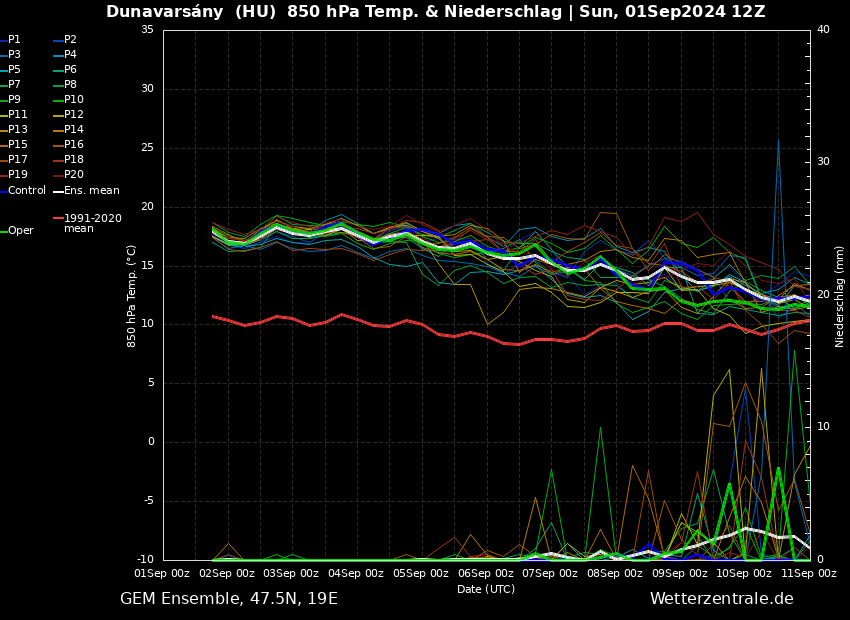Click the red 1991-2020 mean line swatch
Image resolution: width=850 pixels, height=620 pixels.
(x=58, y=218)
